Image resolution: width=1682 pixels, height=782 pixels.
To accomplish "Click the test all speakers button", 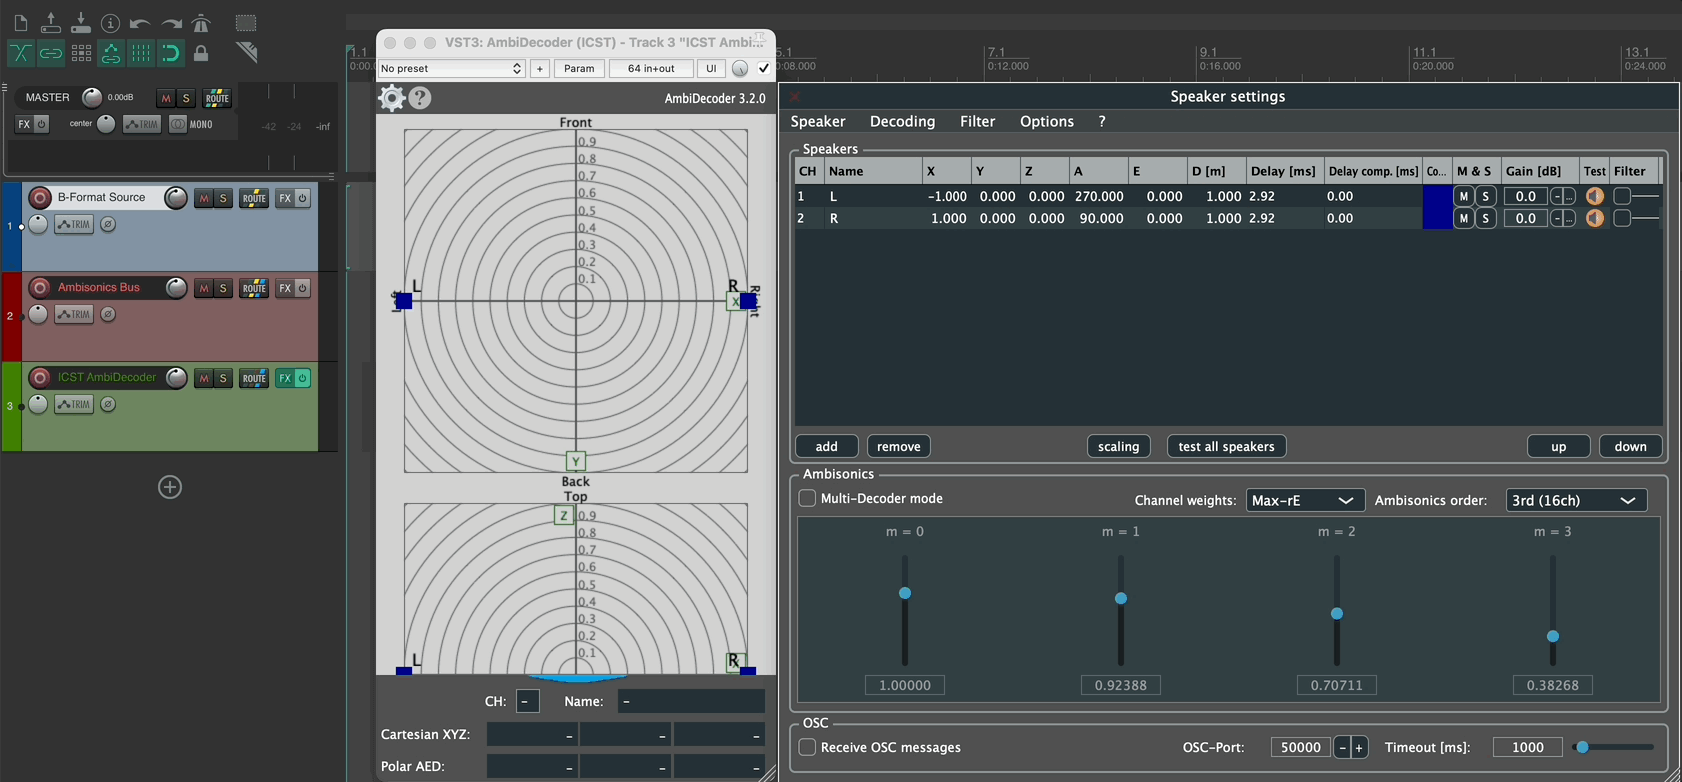I will tap(1226, 446).
